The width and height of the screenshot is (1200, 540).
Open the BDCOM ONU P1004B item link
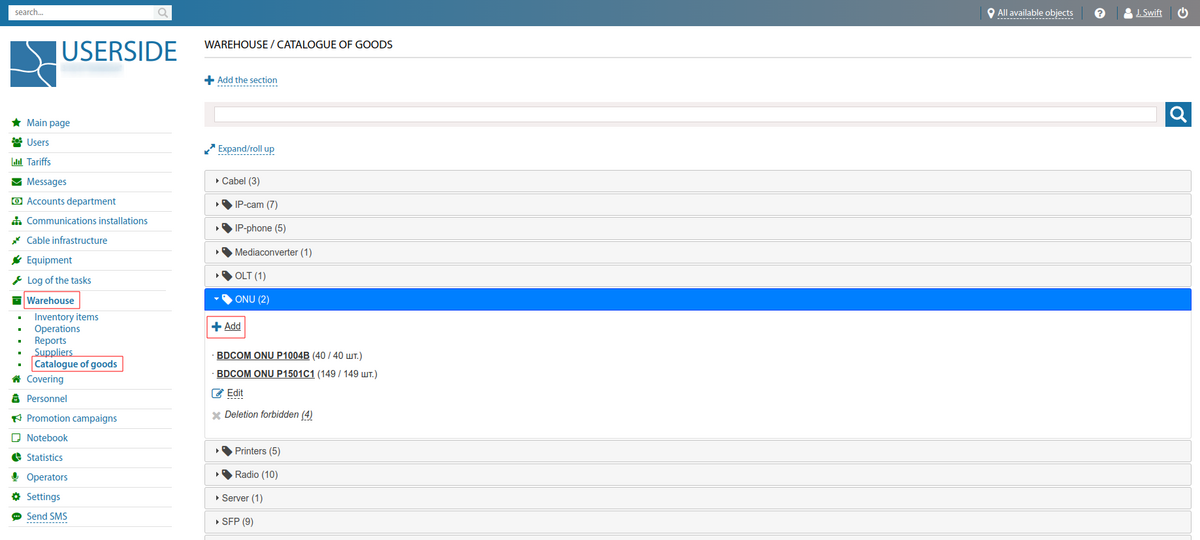263,355
